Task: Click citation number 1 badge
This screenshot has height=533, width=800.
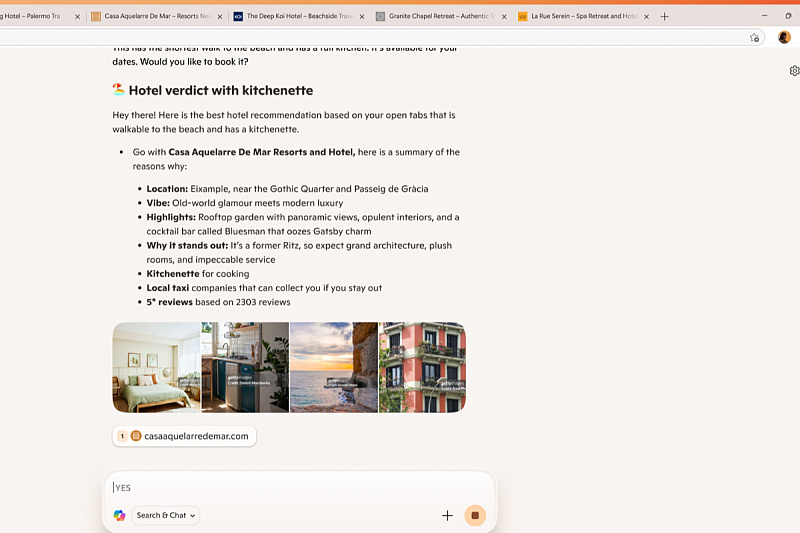Action: coord(122,436)
